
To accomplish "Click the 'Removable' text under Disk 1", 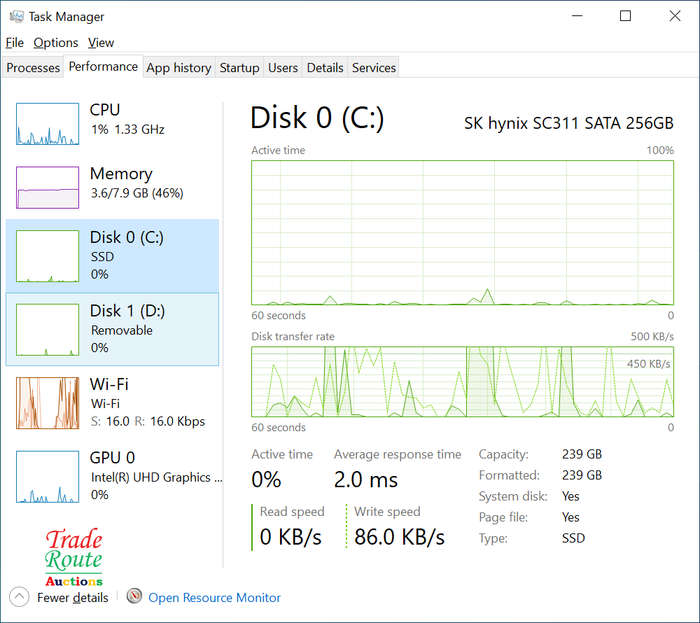I will pyautogui.click(x=122, y=330).
